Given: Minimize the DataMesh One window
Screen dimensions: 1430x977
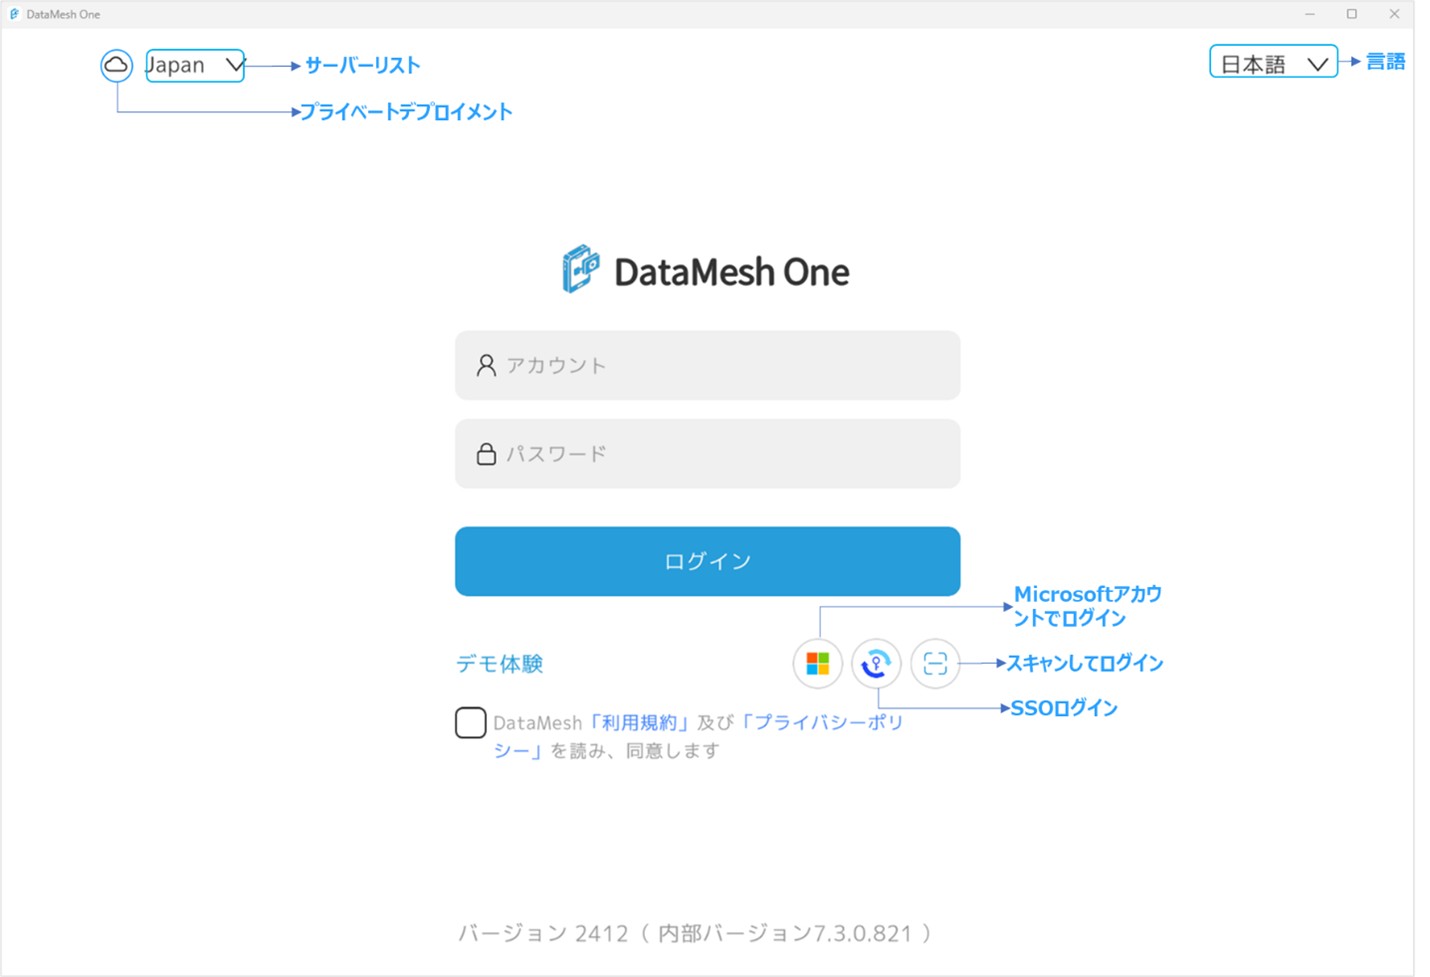Looking at the screenshot, I should coord(1310,14).
